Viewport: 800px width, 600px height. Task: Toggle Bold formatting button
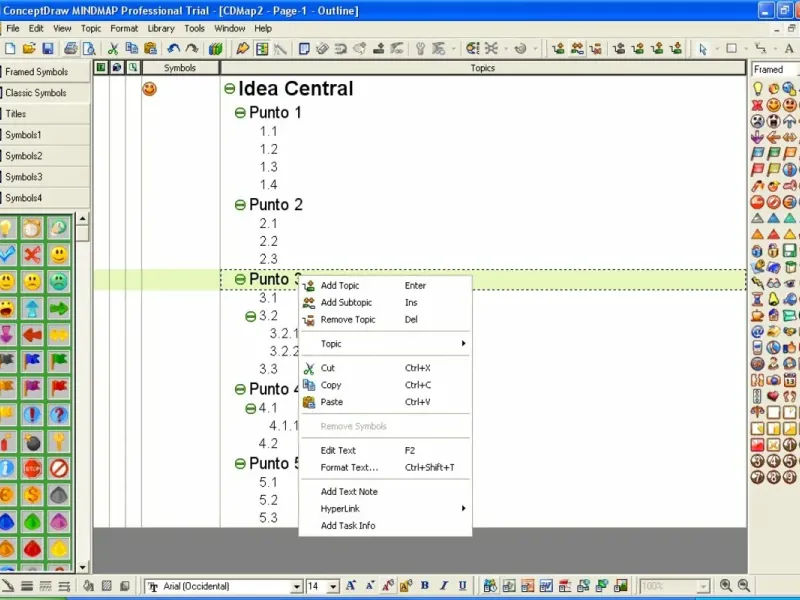424,586
